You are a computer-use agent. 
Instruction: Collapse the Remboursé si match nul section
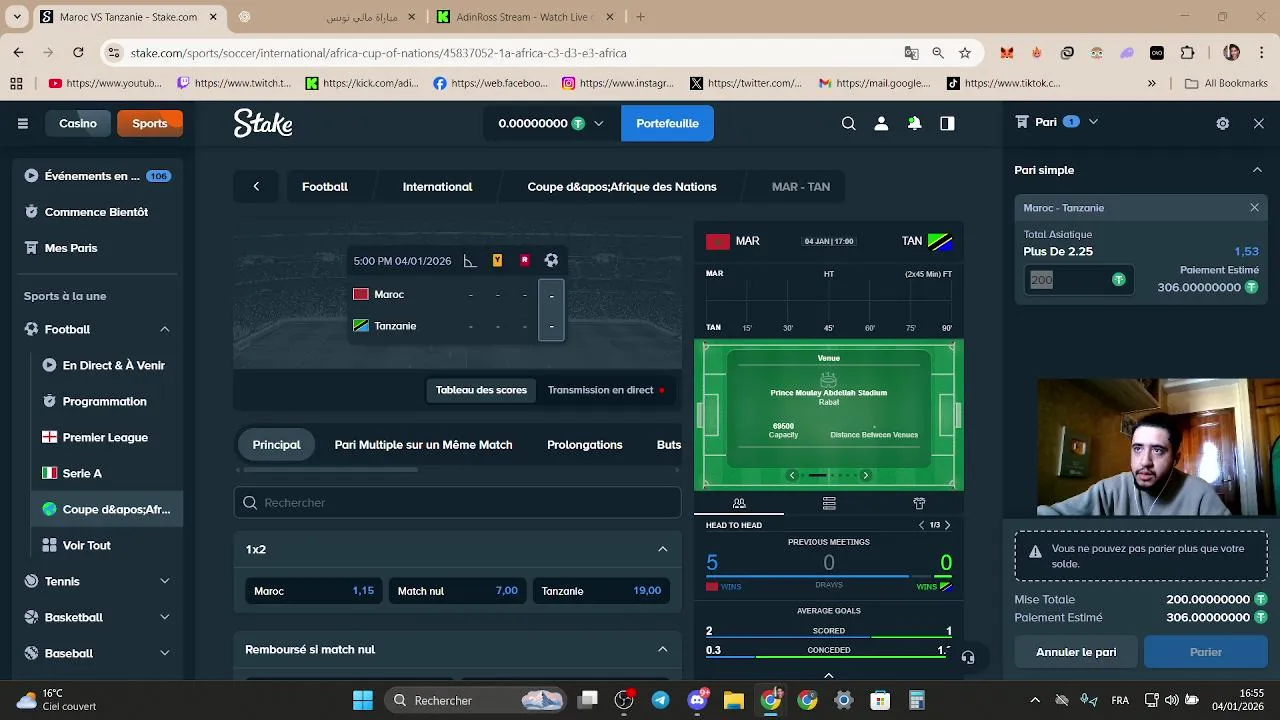click(x=662, y=649)
